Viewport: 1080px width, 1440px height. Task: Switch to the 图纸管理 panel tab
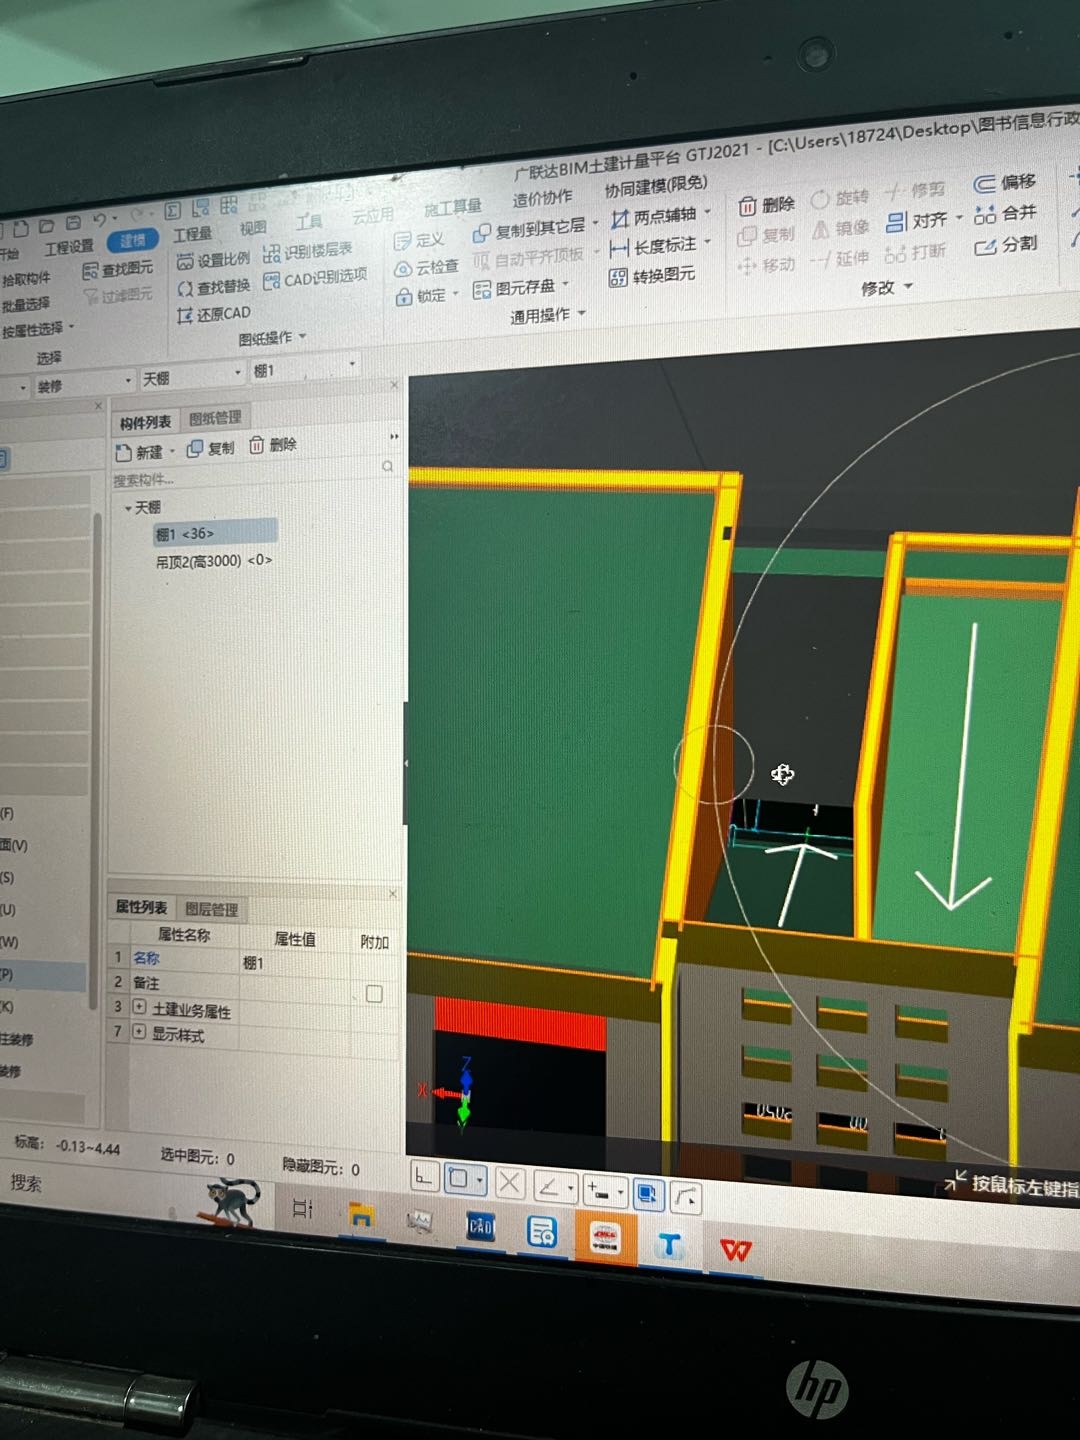pos(214,418)
